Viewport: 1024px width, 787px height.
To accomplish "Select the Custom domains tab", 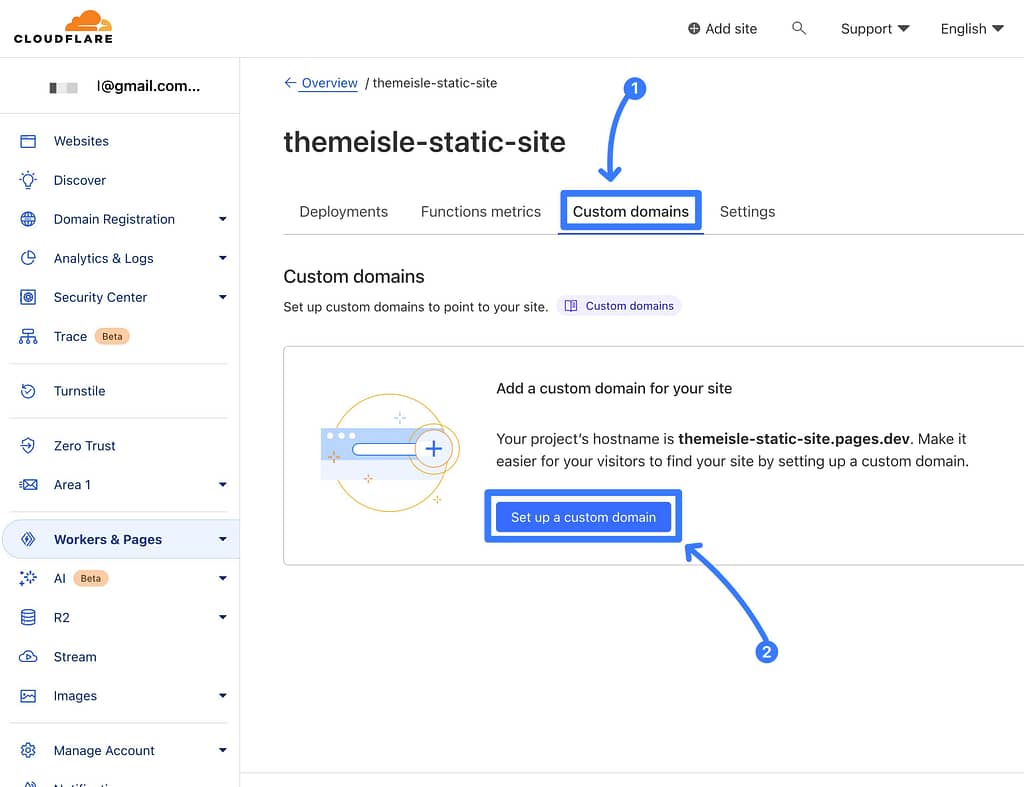I will point(630,212).
